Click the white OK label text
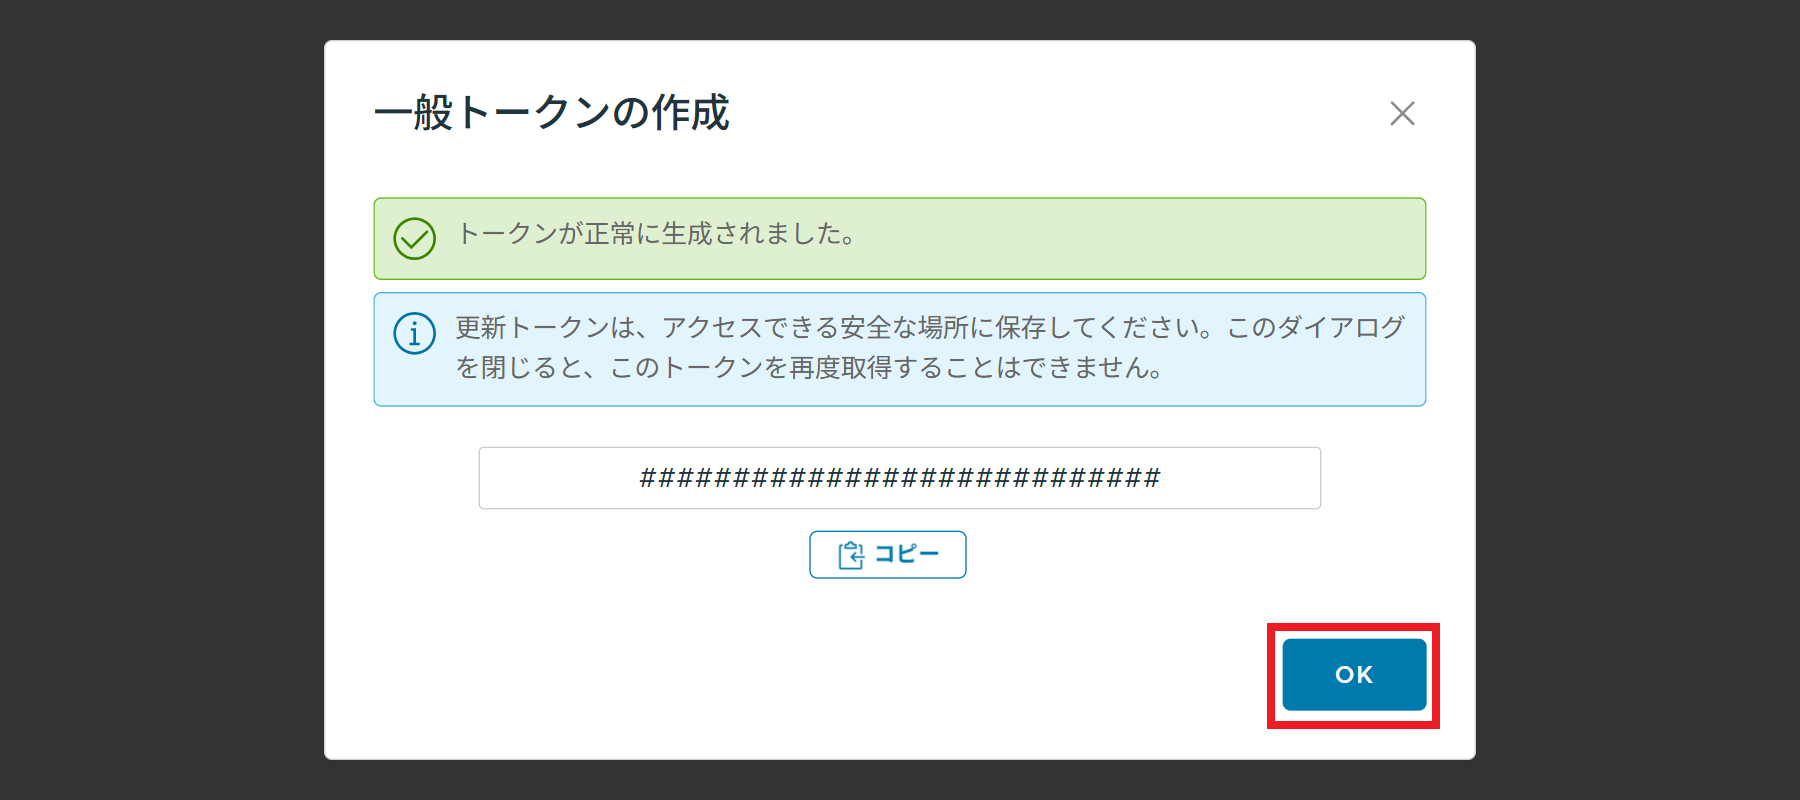Image resolution: width=1800 pixels, height=800 pixels. [1354, 675]
